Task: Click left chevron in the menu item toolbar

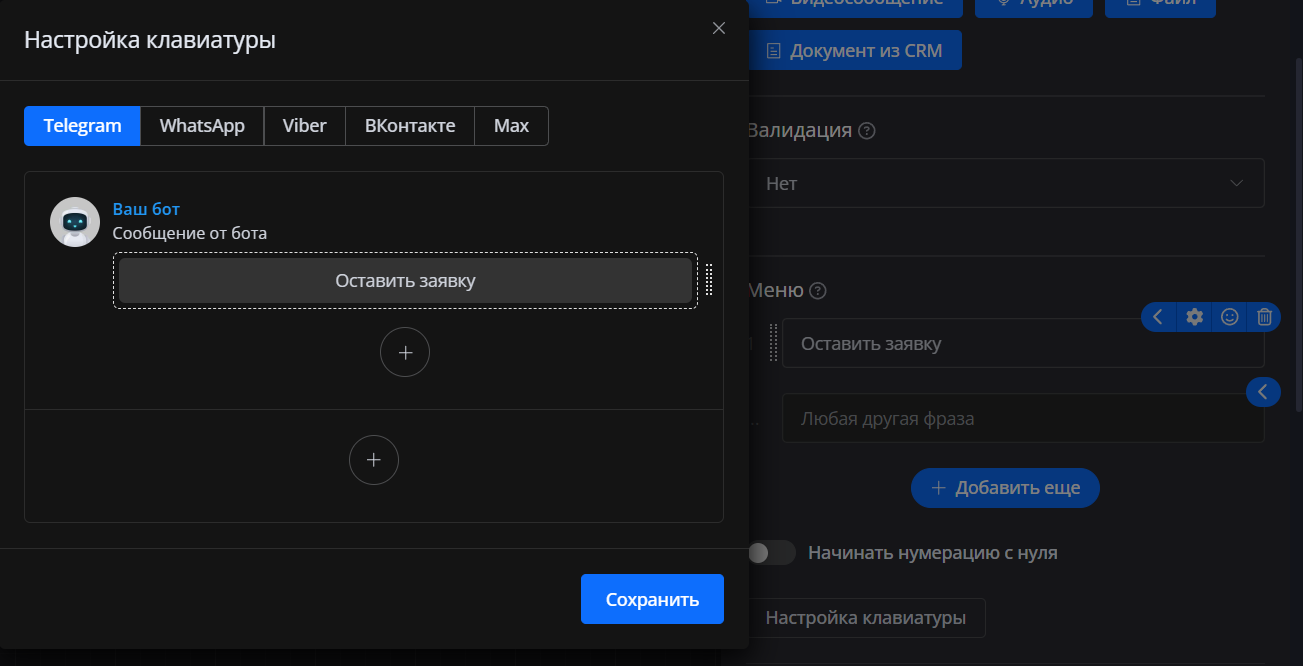Action: point(1158,317)
